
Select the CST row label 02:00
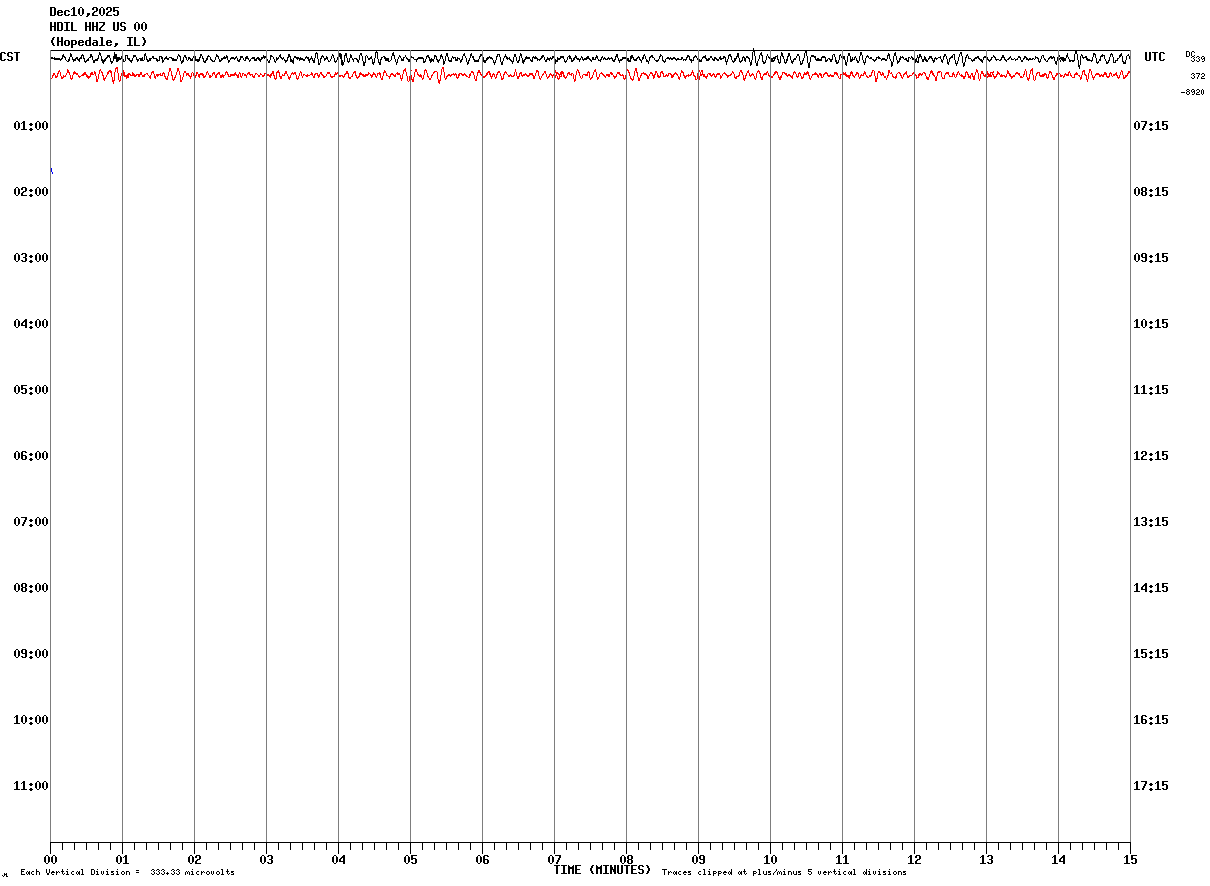pos(31,192)
